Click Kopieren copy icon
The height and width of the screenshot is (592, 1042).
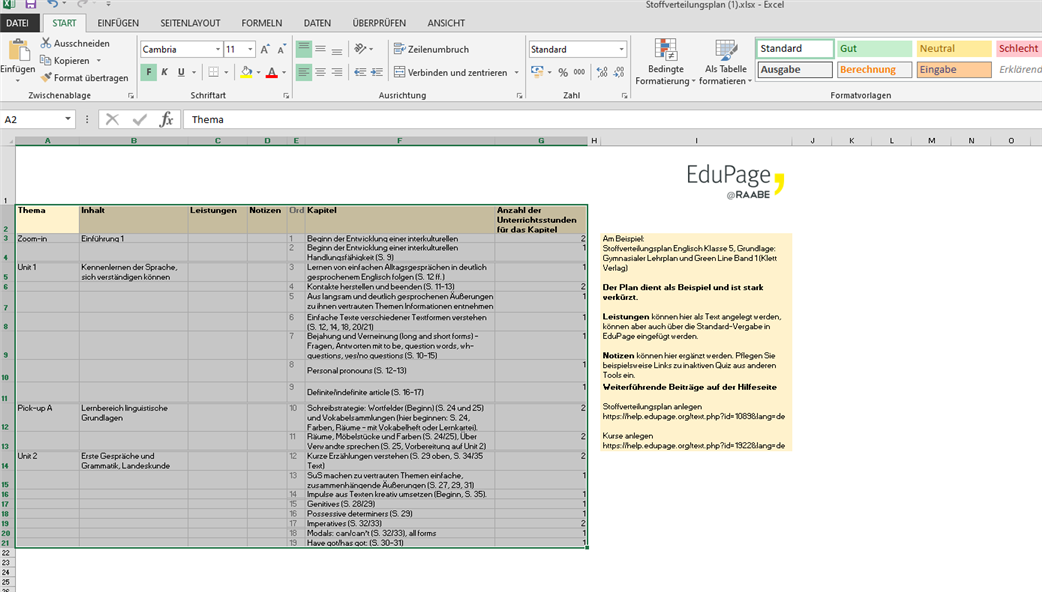46,60
